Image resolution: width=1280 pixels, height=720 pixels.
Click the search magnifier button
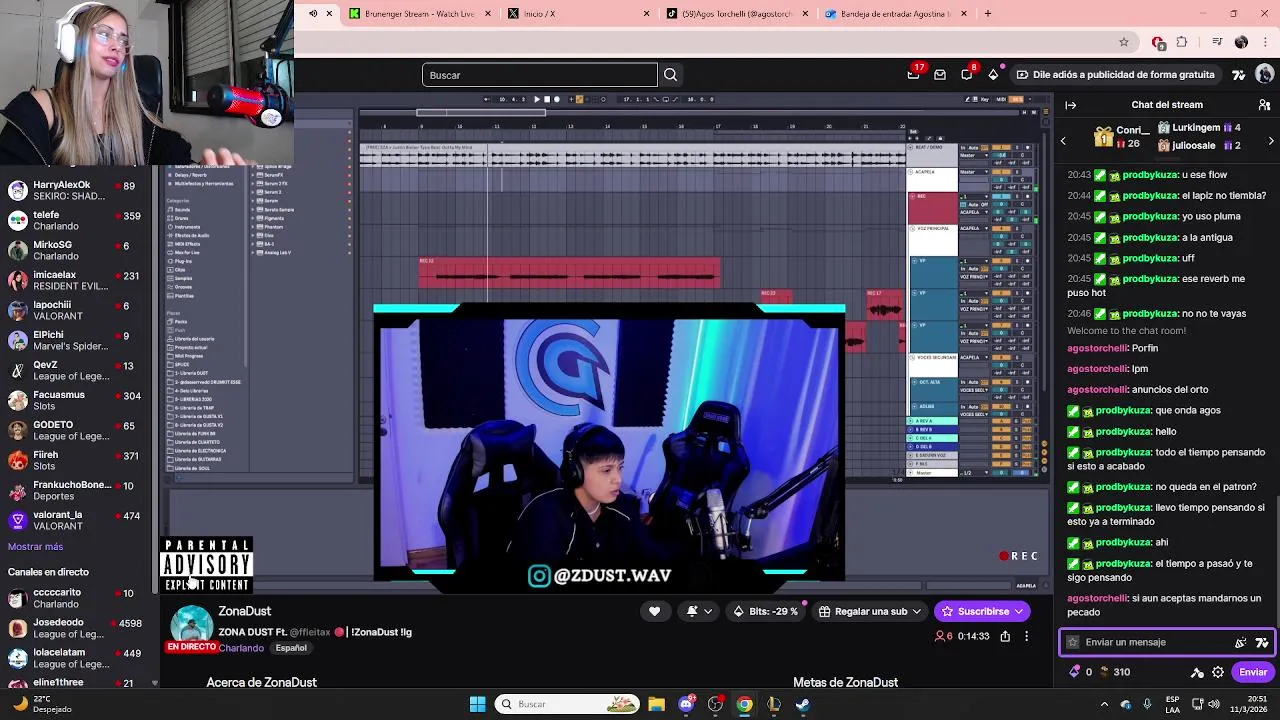[670, 75]
